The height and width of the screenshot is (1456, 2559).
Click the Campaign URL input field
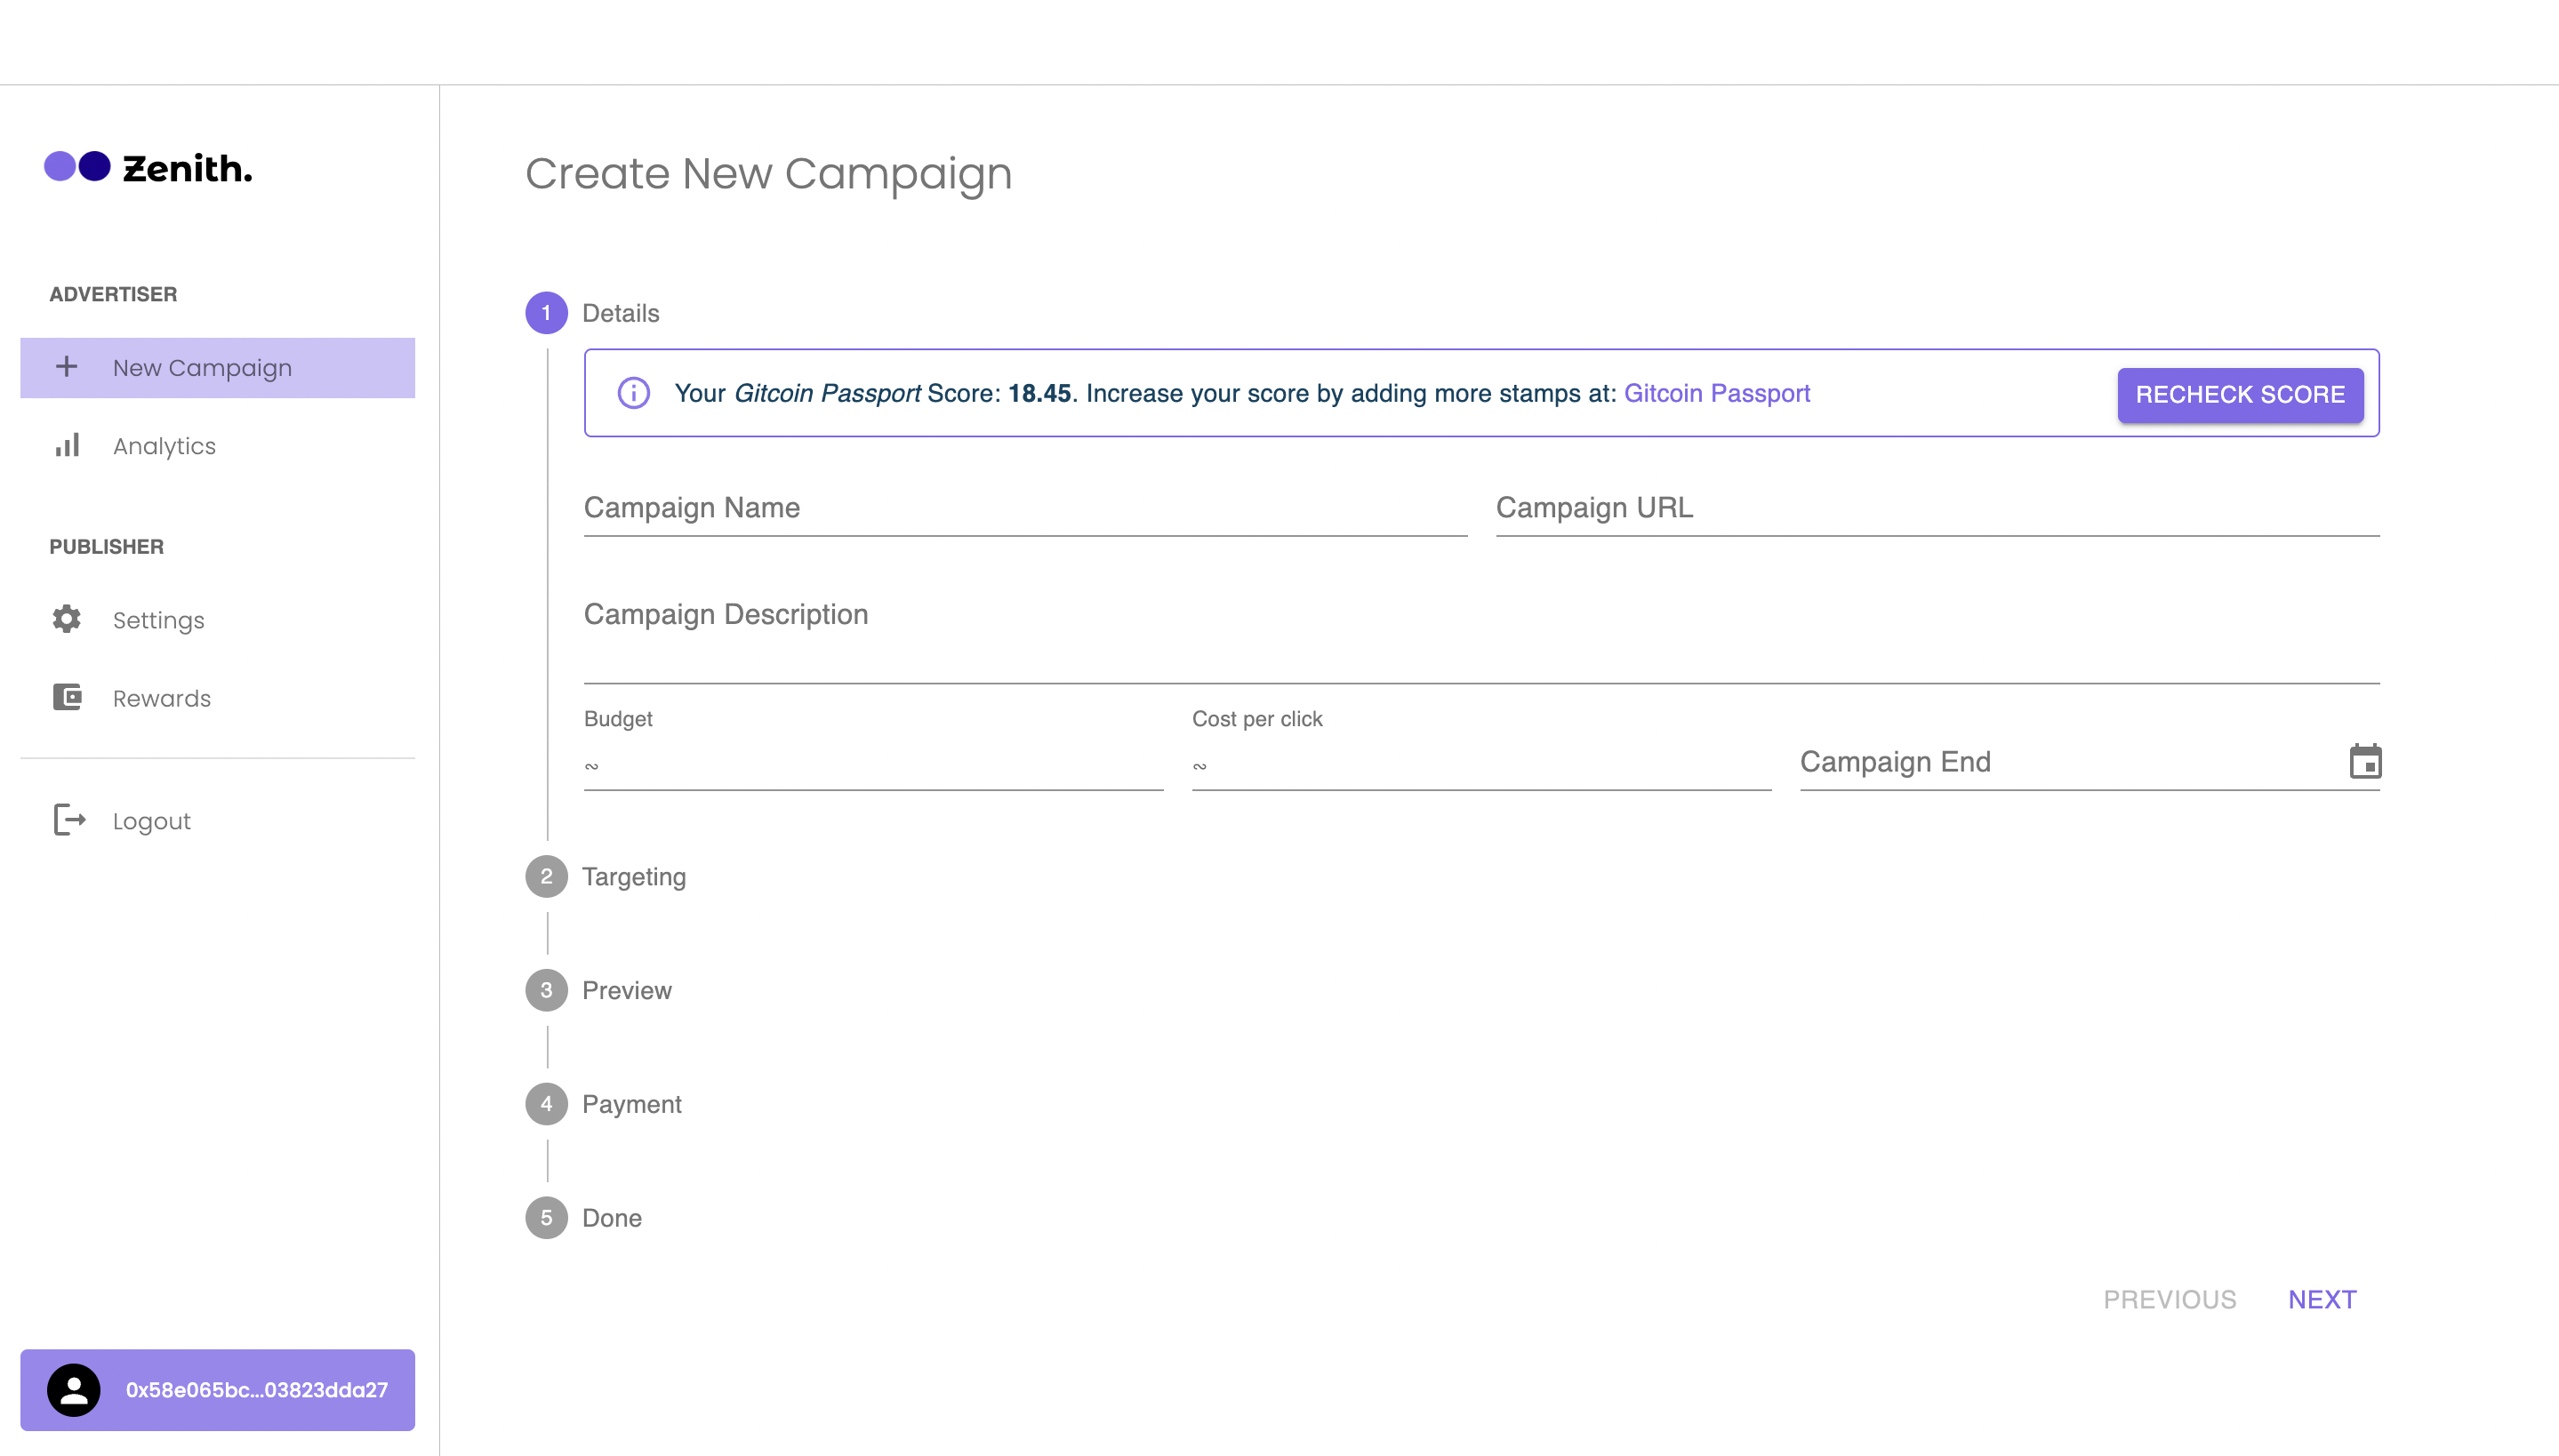(x=1936, y=509)
